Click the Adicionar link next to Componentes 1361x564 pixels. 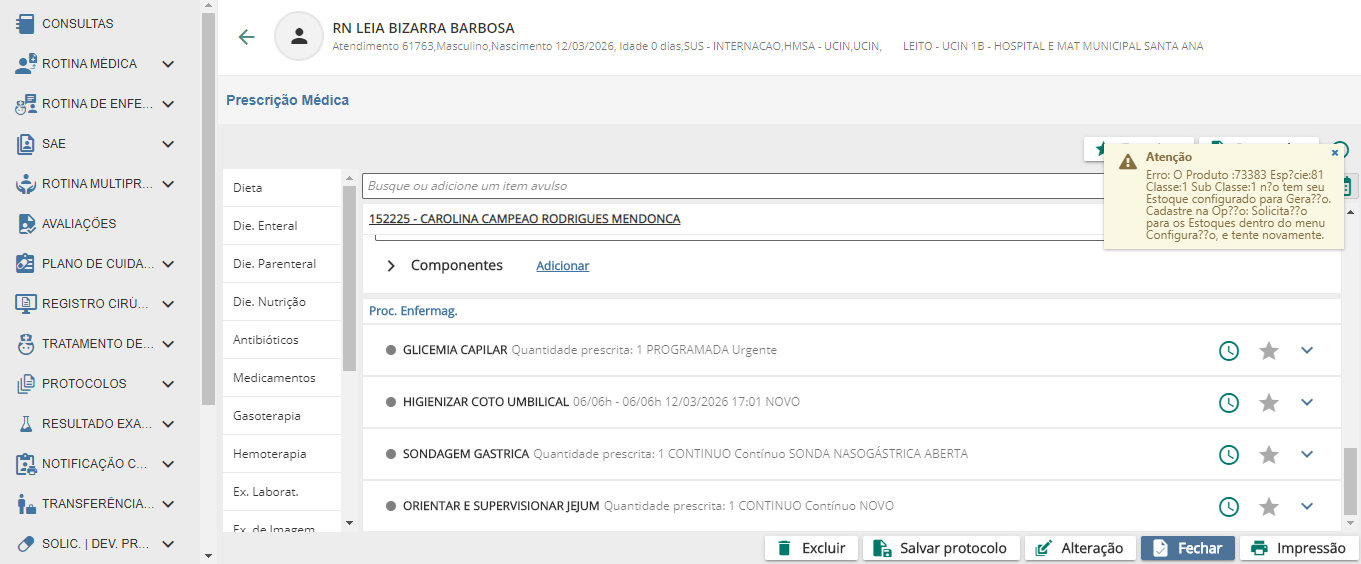coord(562,266)
